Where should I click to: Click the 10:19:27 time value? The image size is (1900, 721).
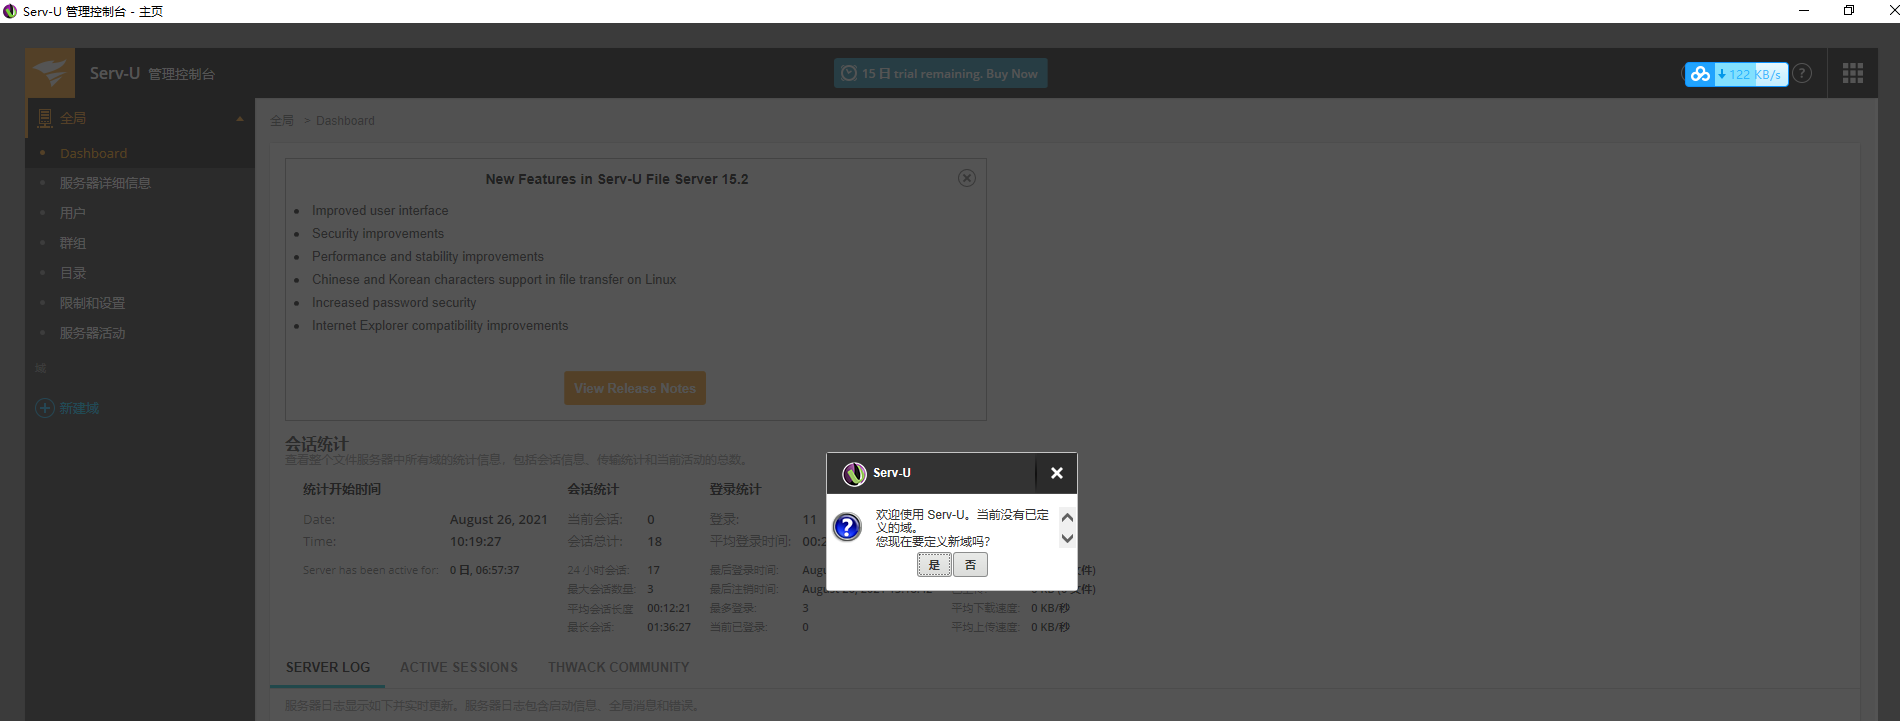pyautogui.click(x=476, y=541)
